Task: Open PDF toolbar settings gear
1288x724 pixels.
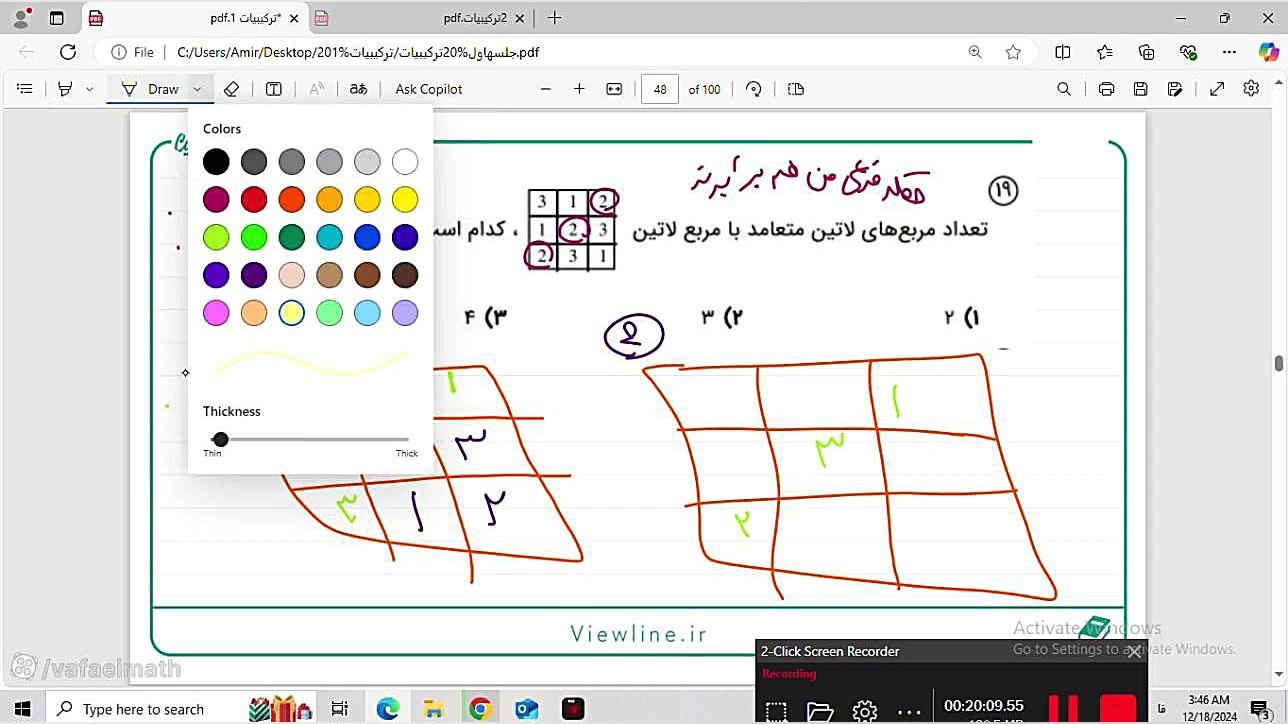Action: tap(1251, 89)
